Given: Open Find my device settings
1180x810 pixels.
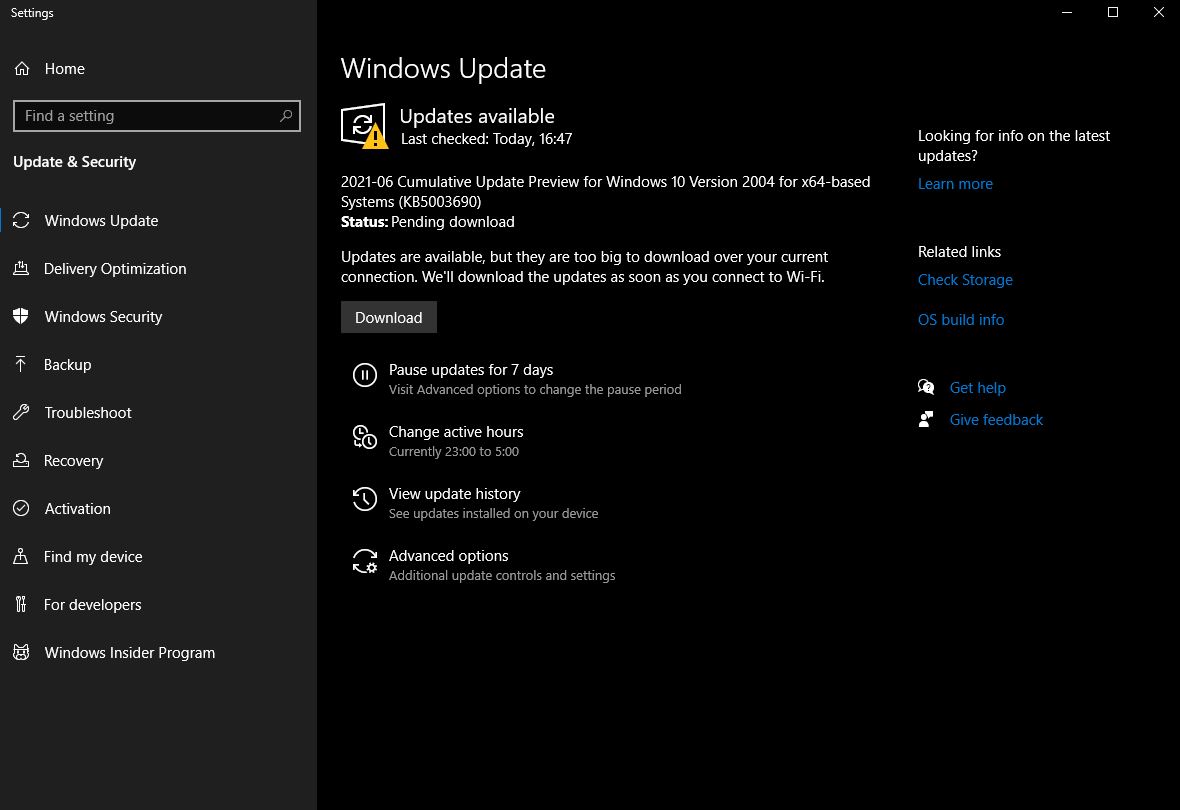Looking at the screenshot, I should (x=93, y=556).
